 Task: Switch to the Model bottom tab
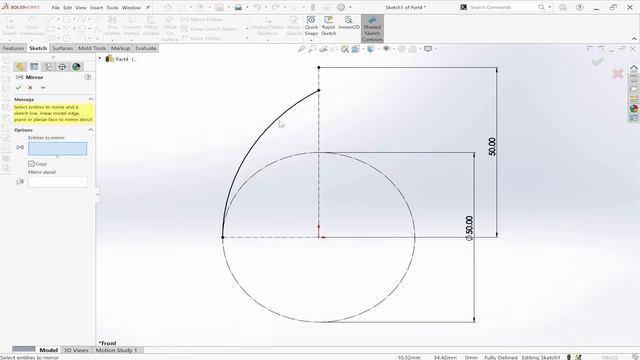click(48, 350)
